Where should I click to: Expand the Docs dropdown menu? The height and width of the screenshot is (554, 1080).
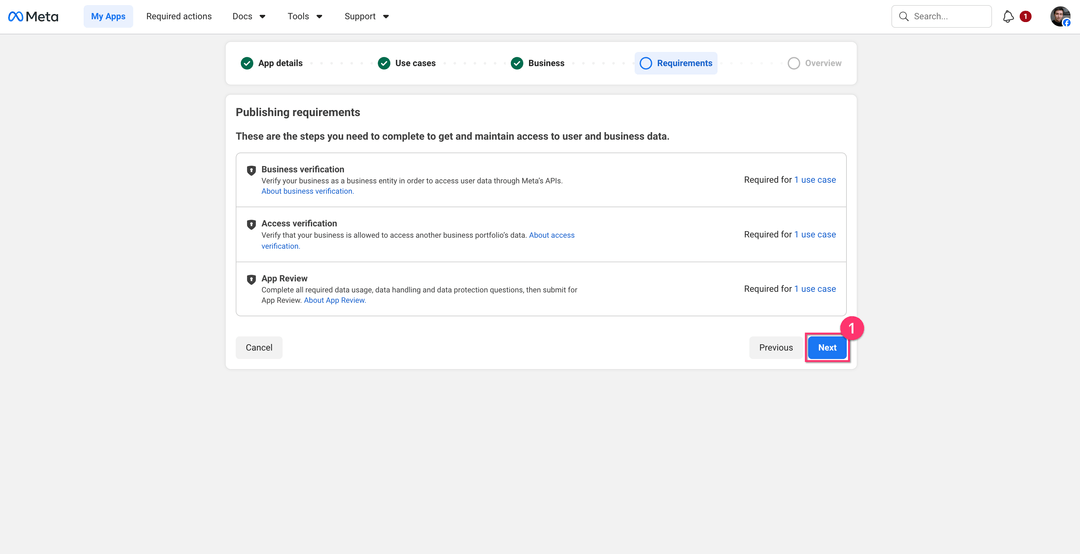pos(249,17)
